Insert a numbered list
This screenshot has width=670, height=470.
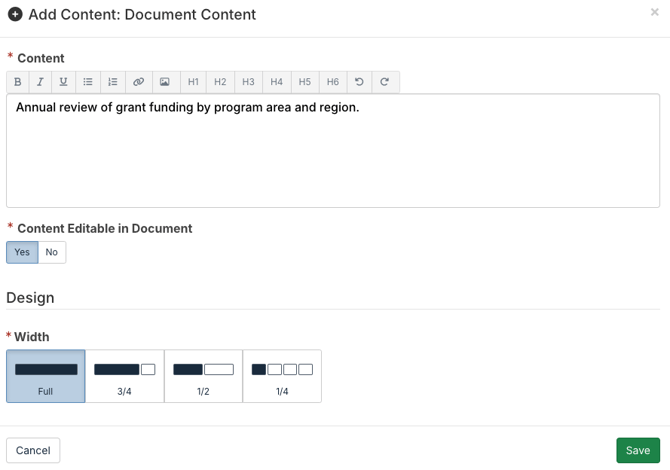coord(113,82)
